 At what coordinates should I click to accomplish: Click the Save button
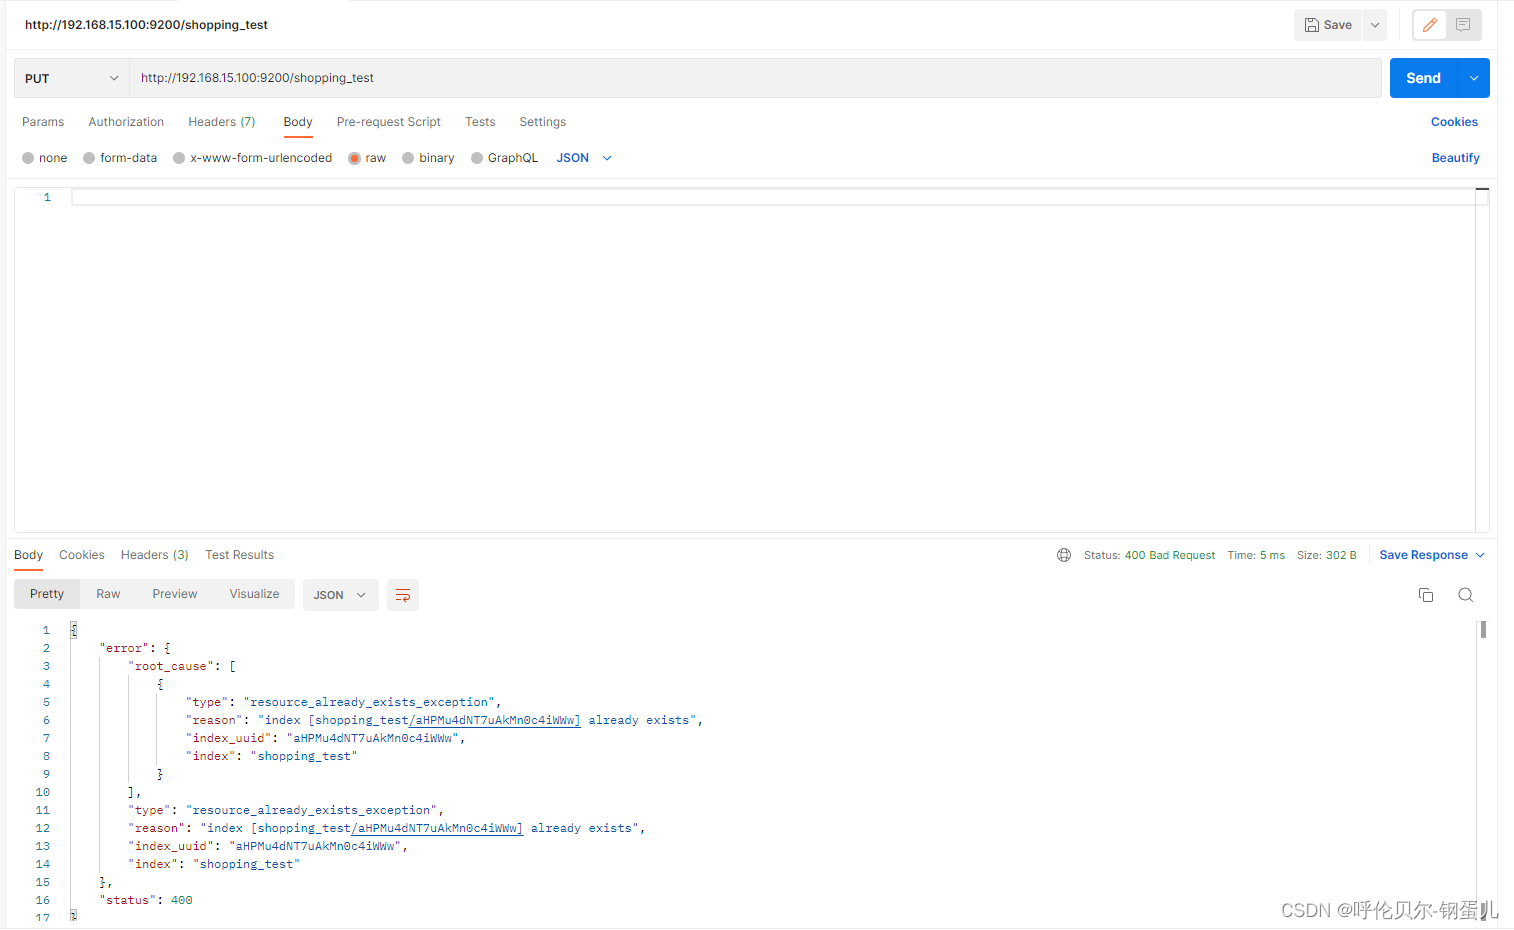pos(1328,25)
